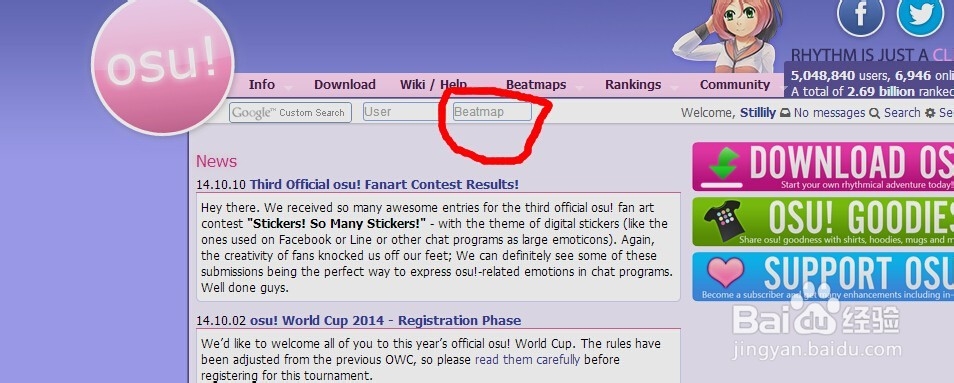This screenshot has width=954, height=383.
Task: Click the DOWNLOAD OSU banner
Action: 823,167
